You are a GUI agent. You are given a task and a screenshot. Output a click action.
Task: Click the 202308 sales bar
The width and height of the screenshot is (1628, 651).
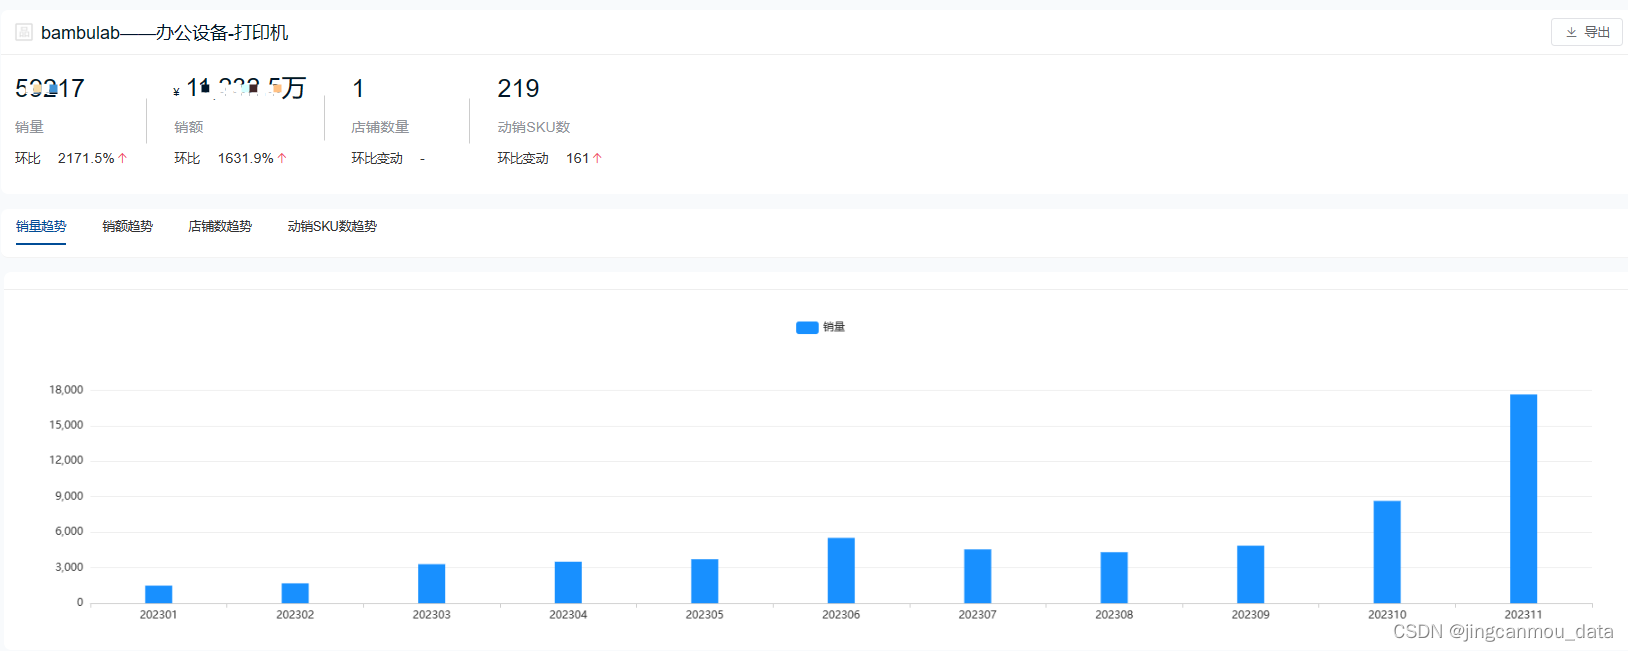1114,577
